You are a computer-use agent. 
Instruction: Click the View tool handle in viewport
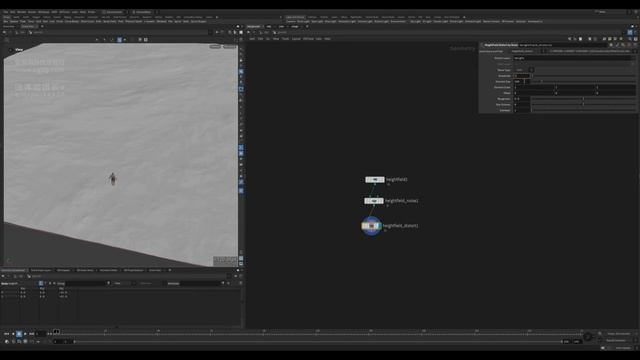click(x=18, y=49)
